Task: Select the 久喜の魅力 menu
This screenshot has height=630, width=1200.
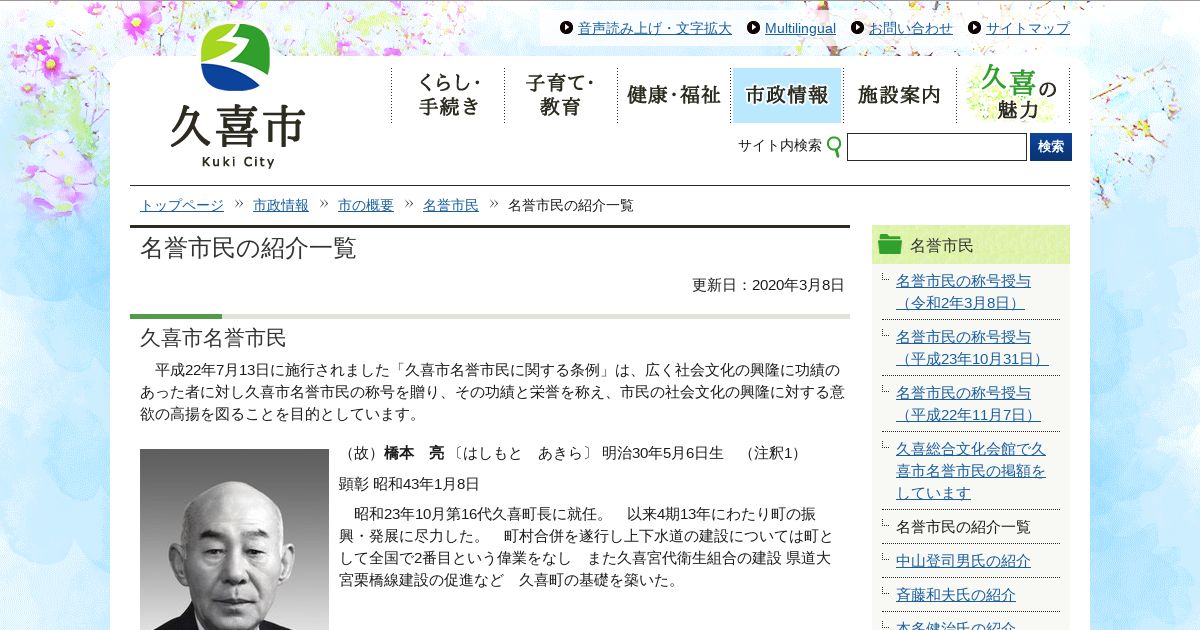Action: click(1013, 95)
